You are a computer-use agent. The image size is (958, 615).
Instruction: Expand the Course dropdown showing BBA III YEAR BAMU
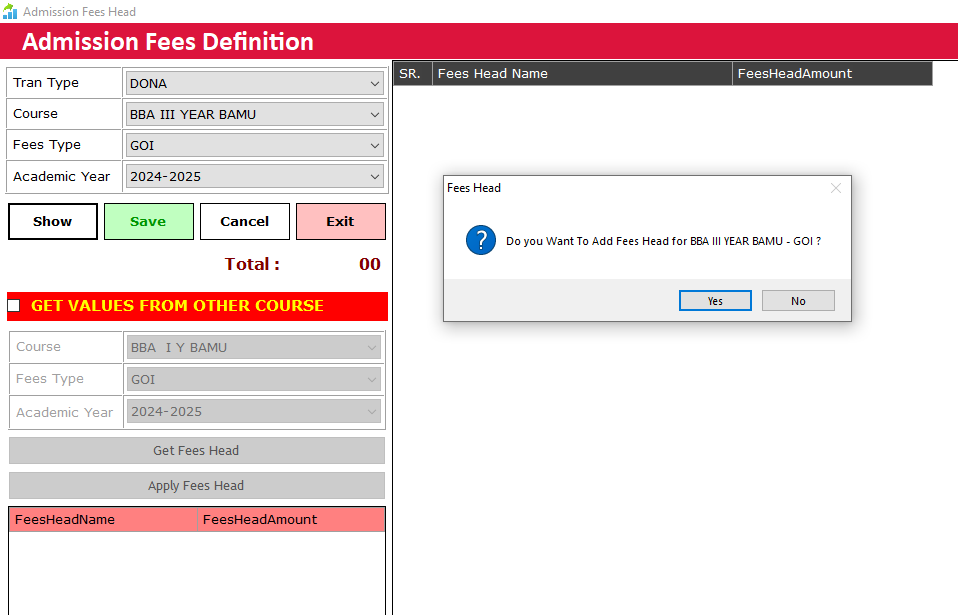click(x=254, y=114)
